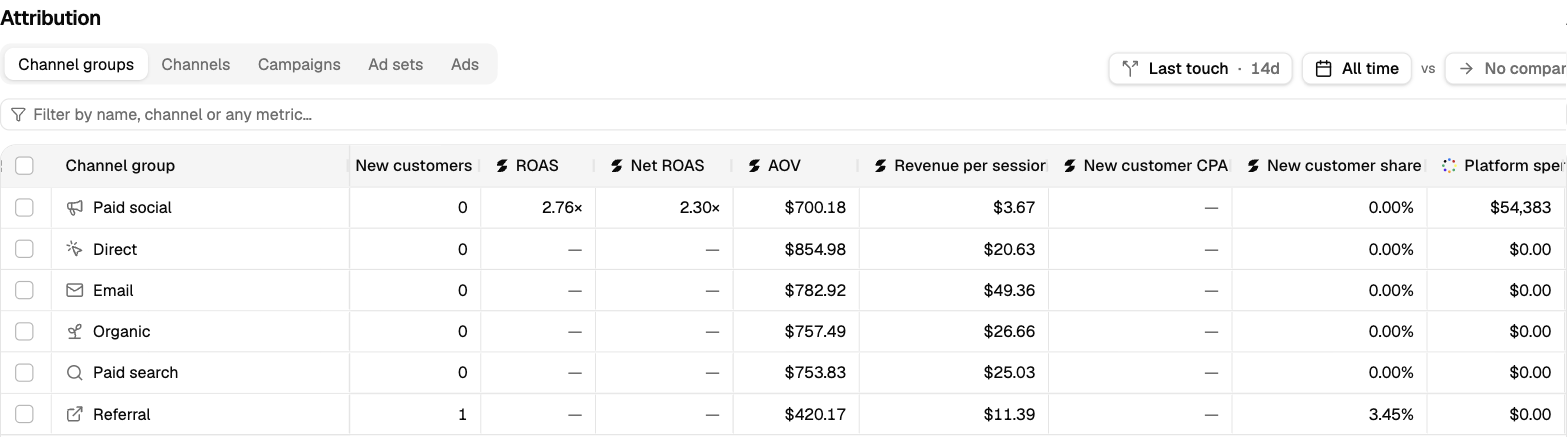Image resolution: width=1567 pixels, height=437 pixels.
Task: Select the Paid social row checkbox
Action: click(x=25, y=208)
